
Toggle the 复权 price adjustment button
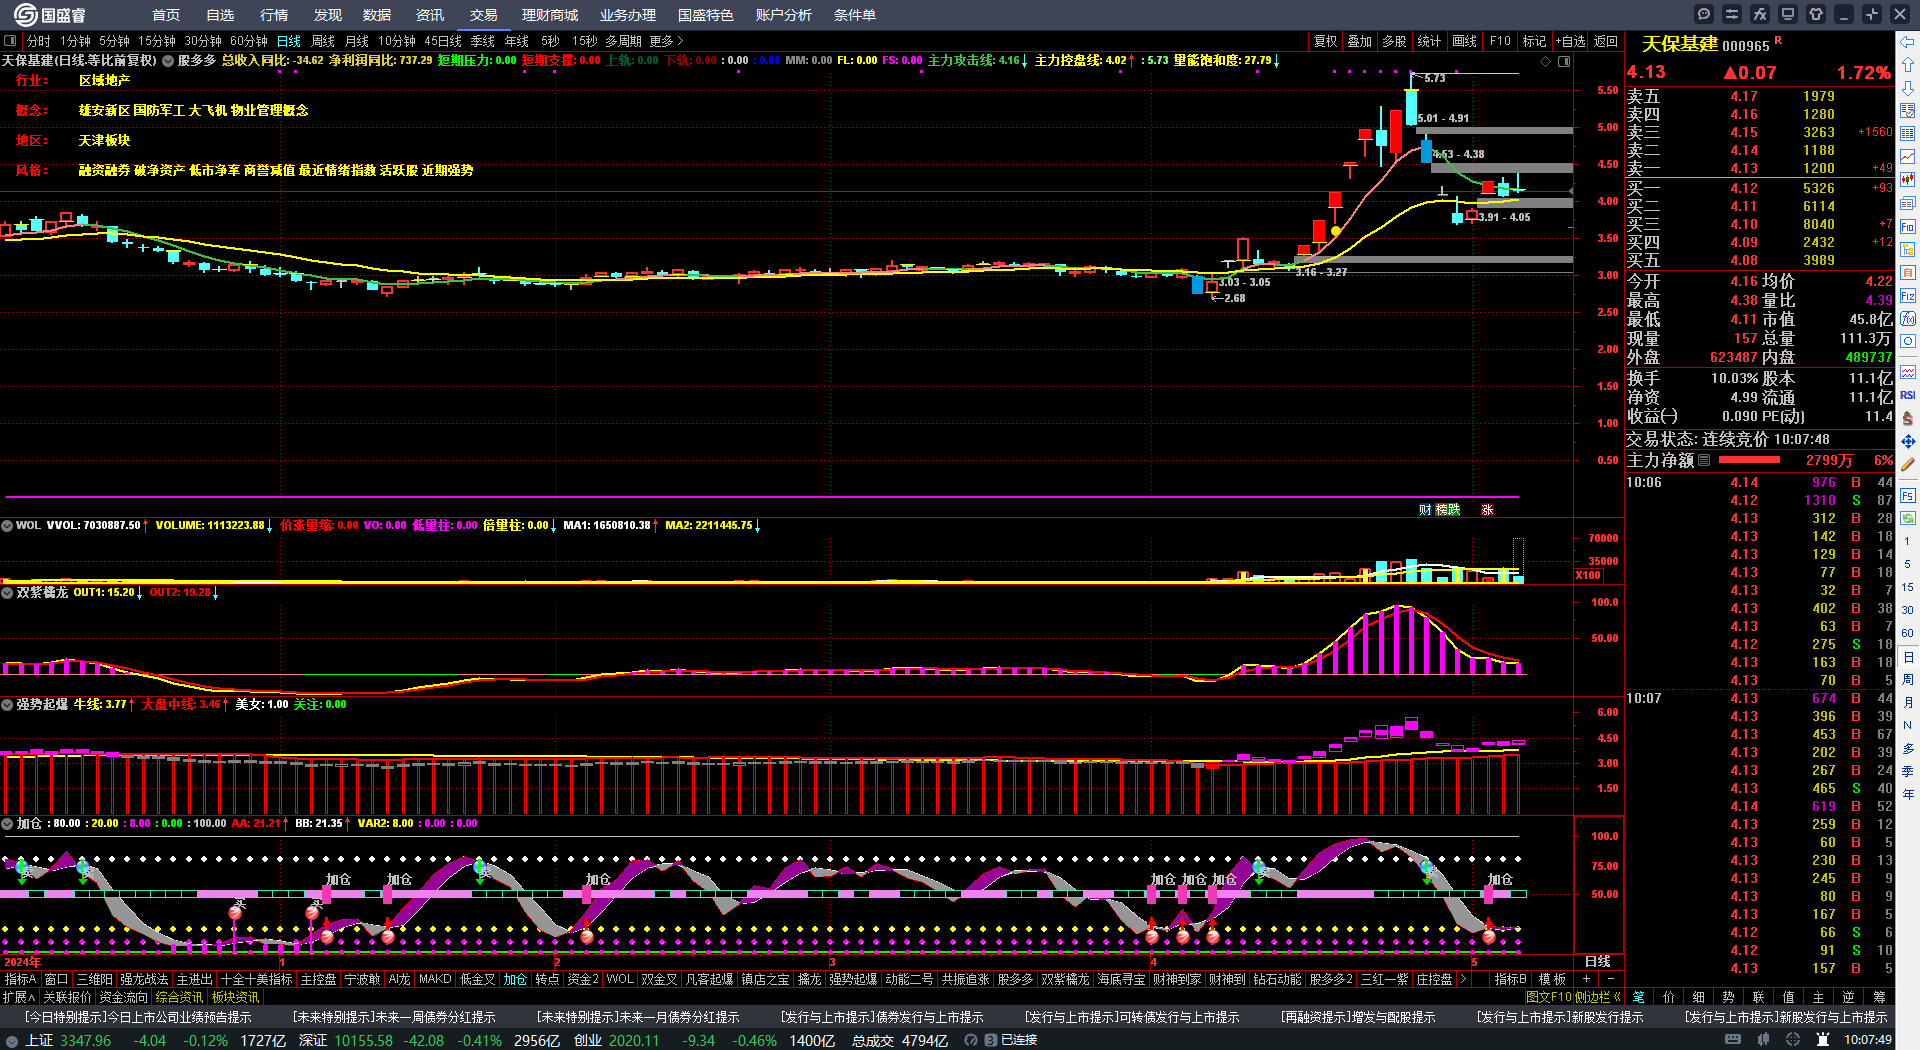tap(1325, 41)
